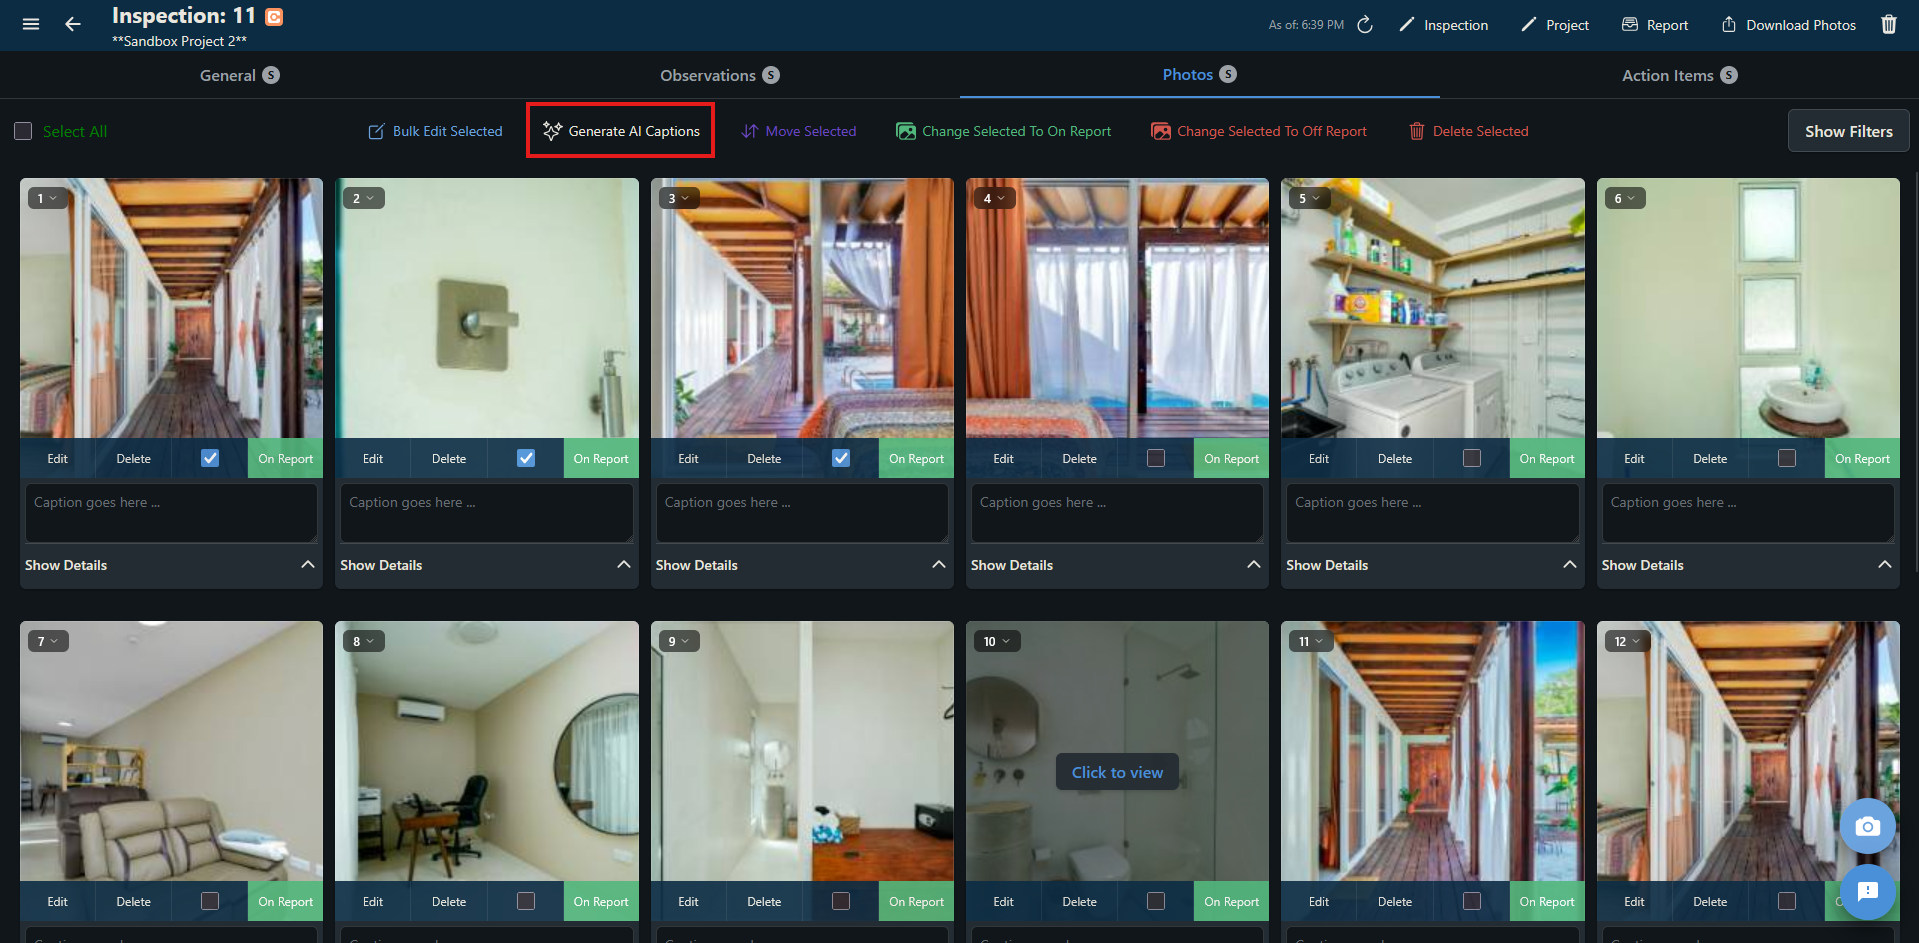Open the chat support bubble

coord(1867,891)
